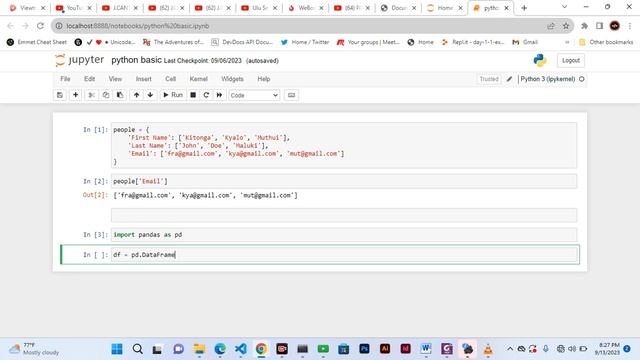Image resolution: width=640 pixels, height=360 pixels.
Task: Click the pencil edit-mode icon
Action: 509,79
